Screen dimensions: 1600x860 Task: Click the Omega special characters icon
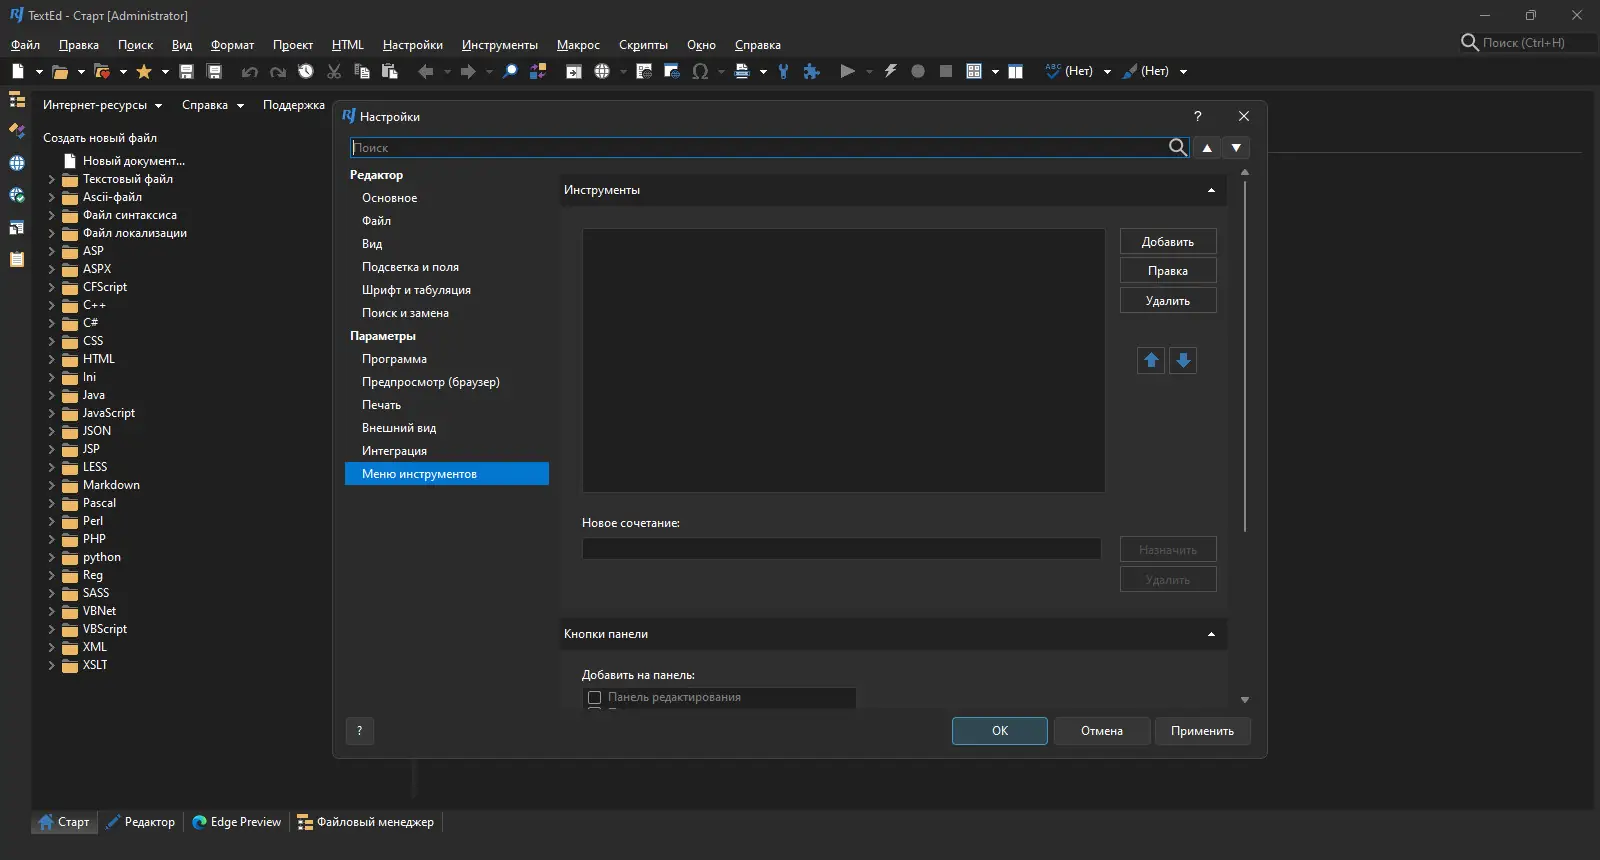click(x=700, y=71)
